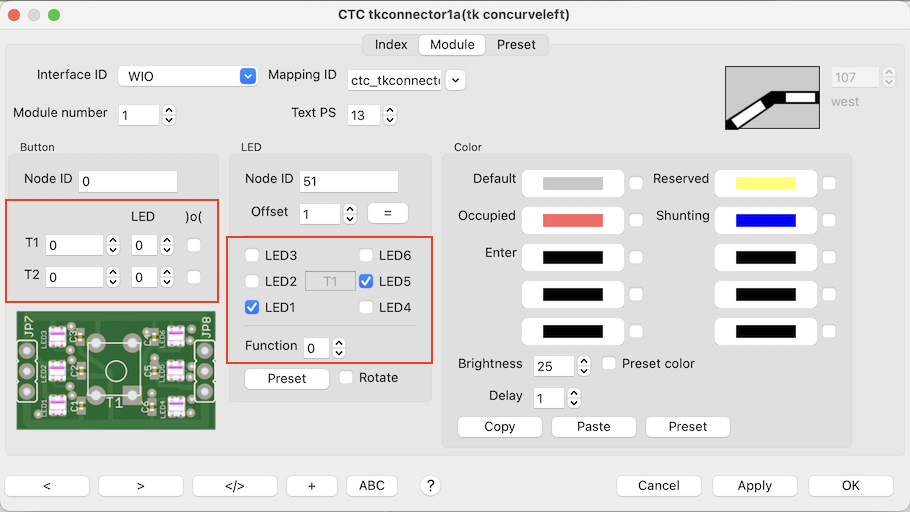
Task: Click the circuit board module image
Action: 116,370
